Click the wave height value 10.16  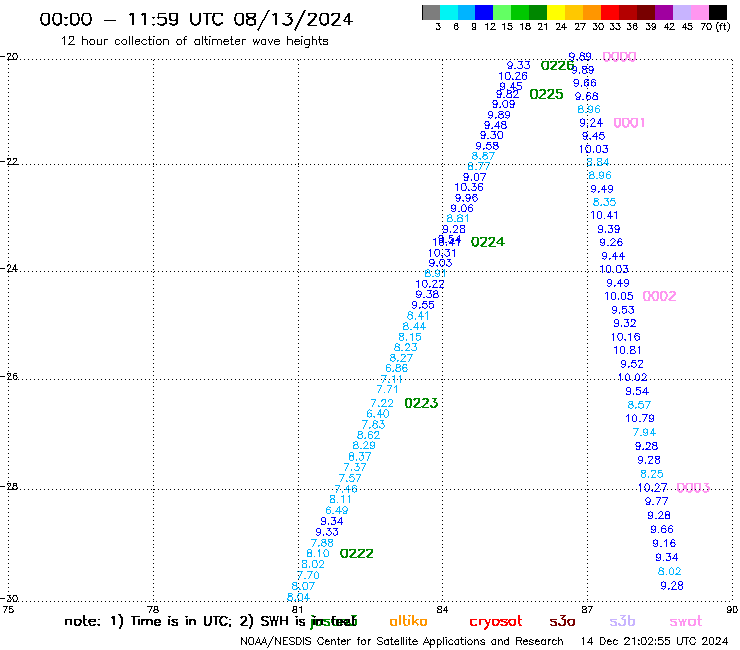tap(625, 337)
